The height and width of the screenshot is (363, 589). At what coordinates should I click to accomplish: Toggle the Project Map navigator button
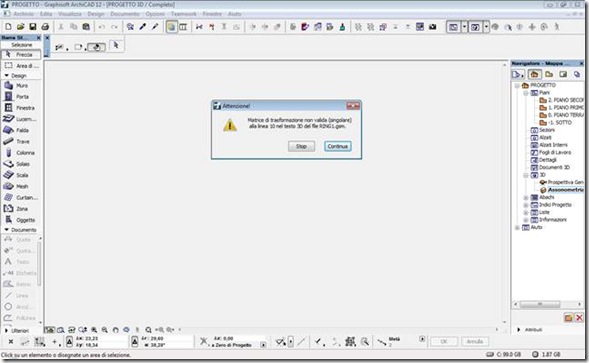coord(534,74)
